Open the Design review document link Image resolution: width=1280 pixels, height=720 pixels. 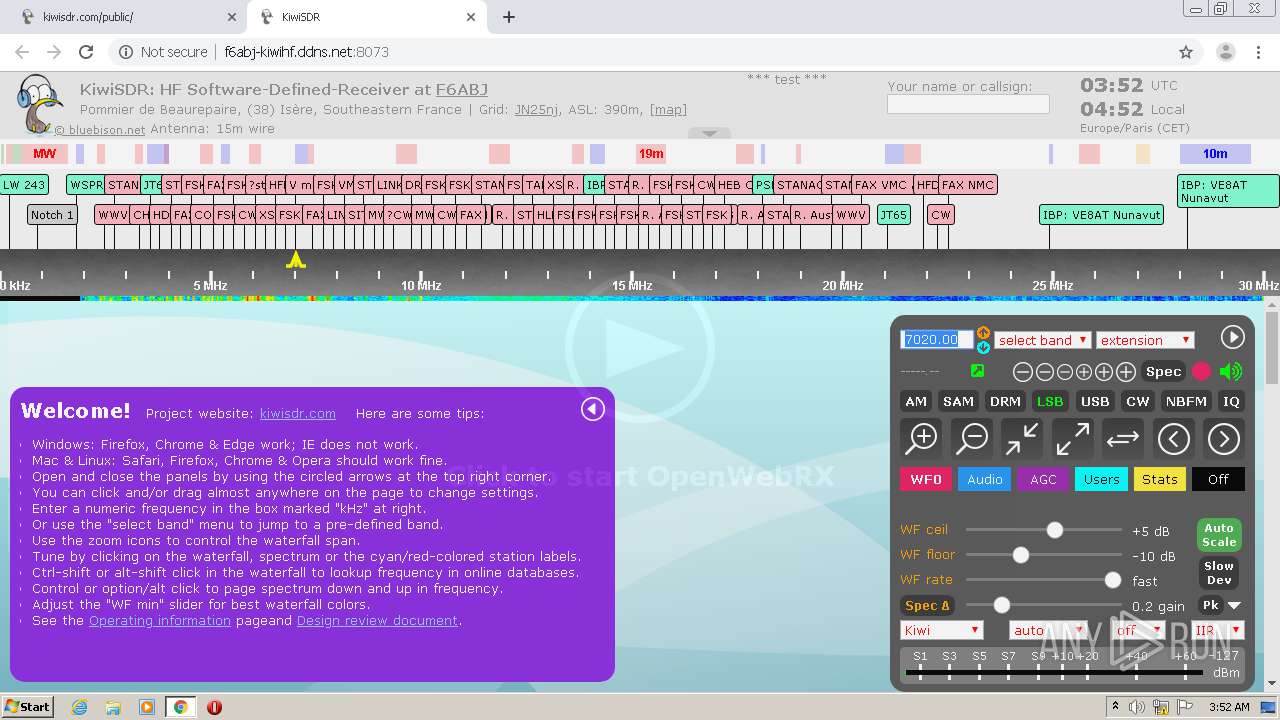coord(377,620)
